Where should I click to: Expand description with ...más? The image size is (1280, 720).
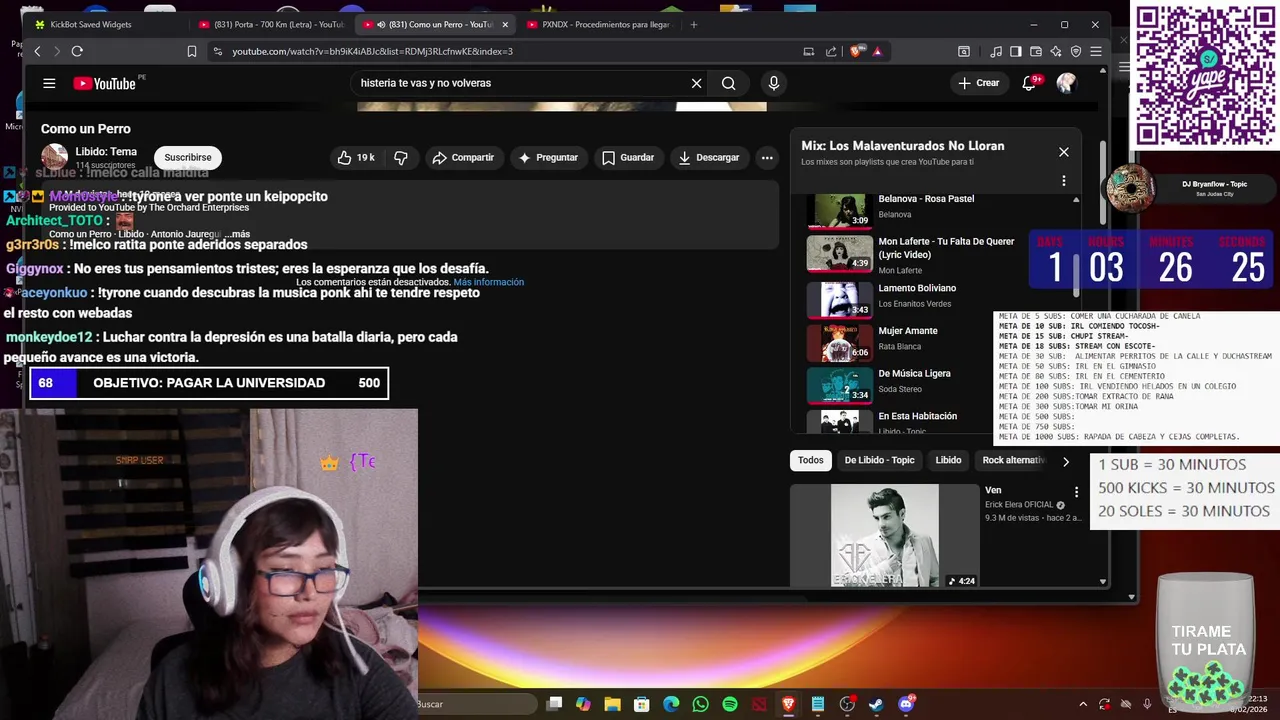(x=237, y=234)
